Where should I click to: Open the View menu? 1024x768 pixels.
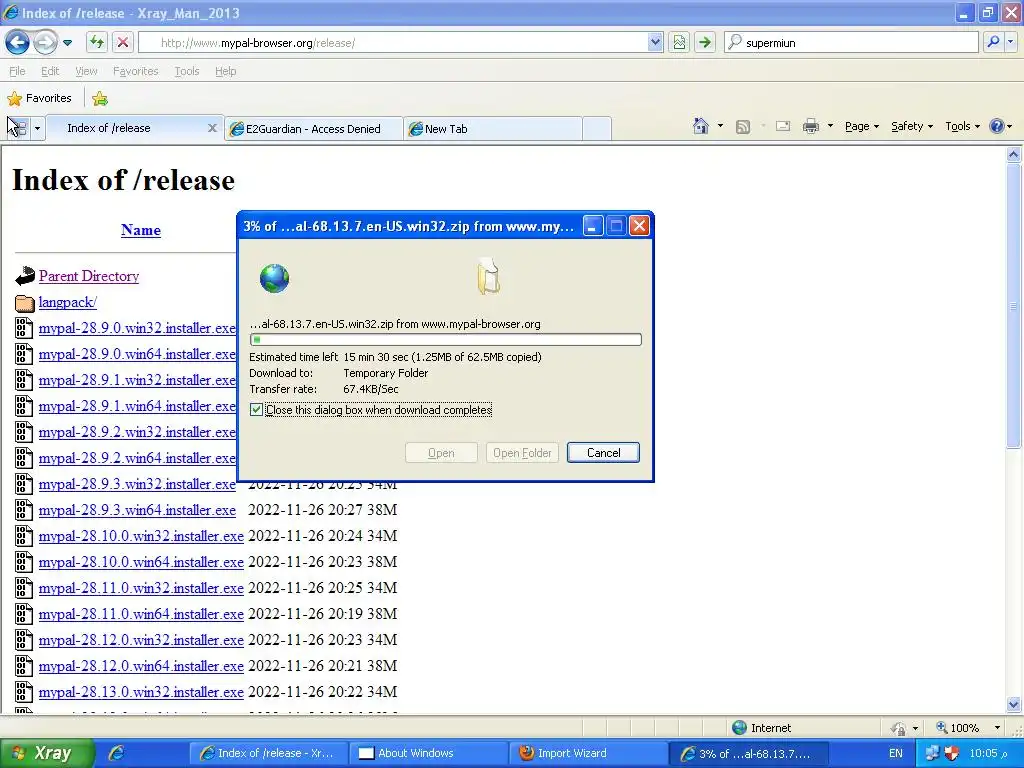tap(86, 71)
